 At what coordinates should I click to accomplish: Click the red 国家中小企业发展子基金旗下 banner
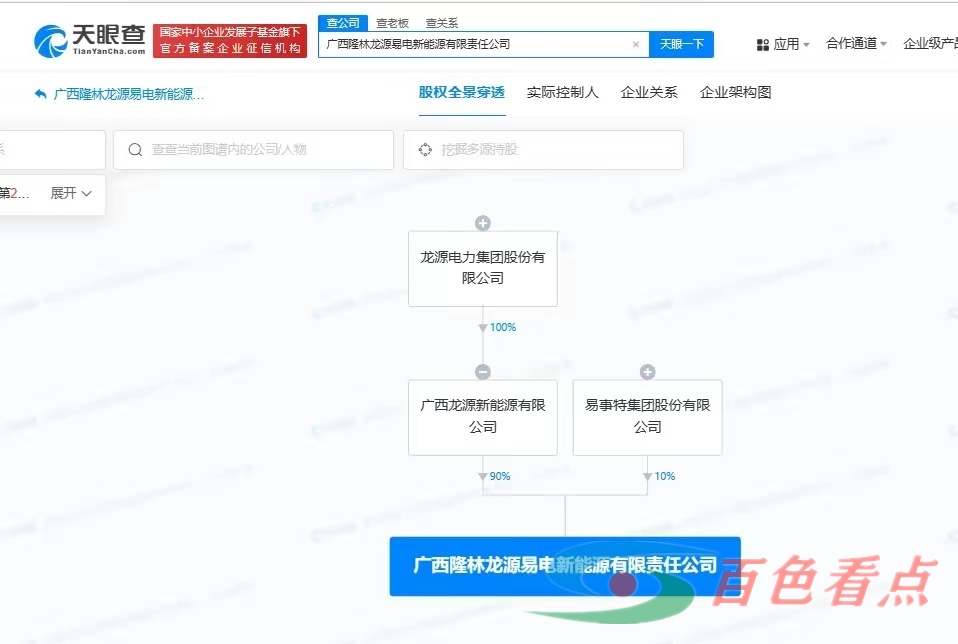coord(230,41)
